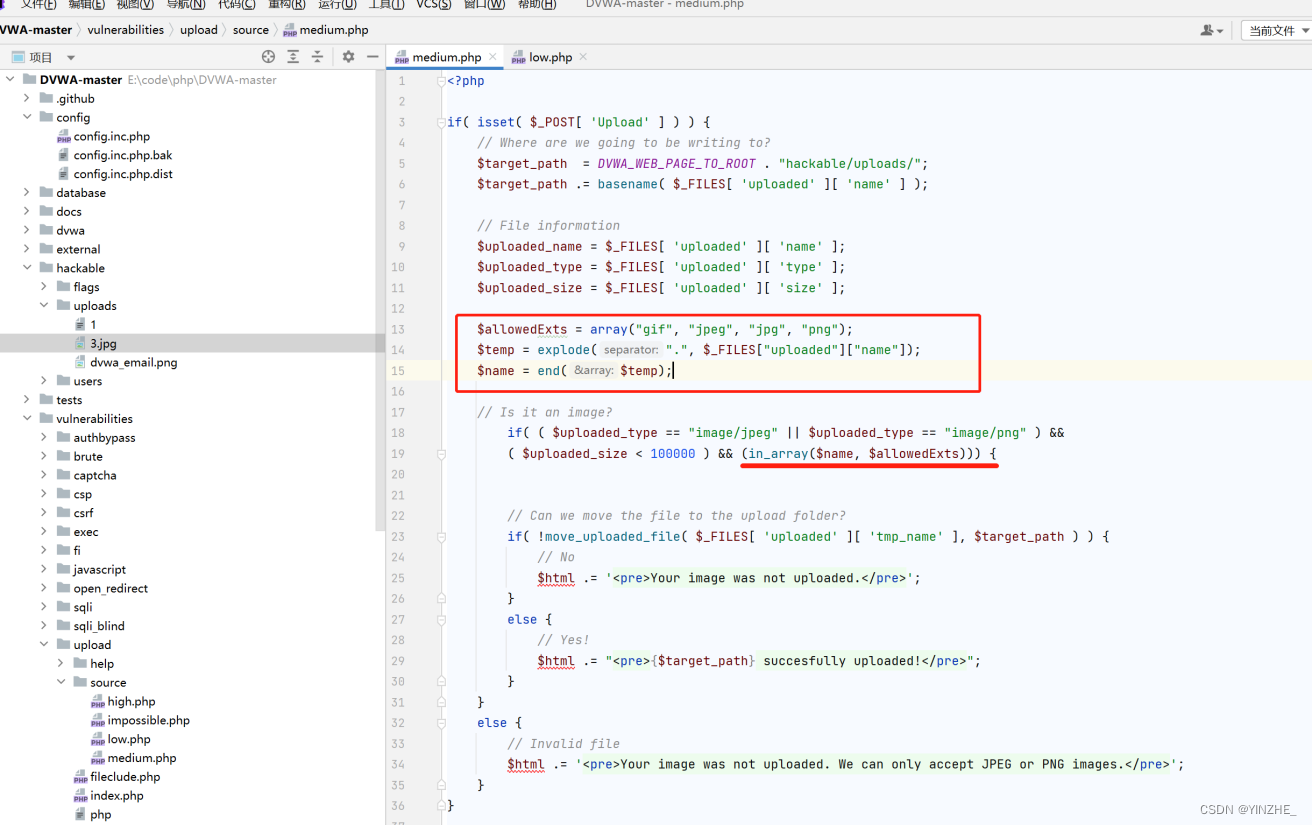Switch to the low.php editor tab

pos(551,57)
